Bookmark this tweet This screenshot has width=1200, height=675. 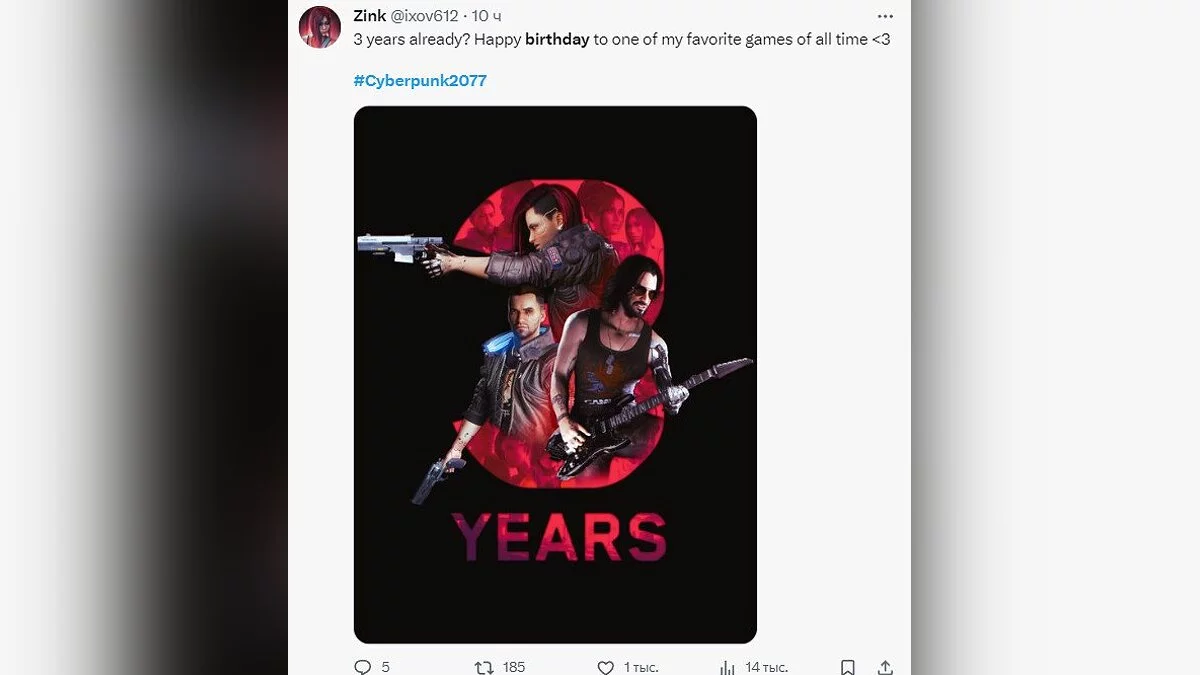[x=847, y=667]
